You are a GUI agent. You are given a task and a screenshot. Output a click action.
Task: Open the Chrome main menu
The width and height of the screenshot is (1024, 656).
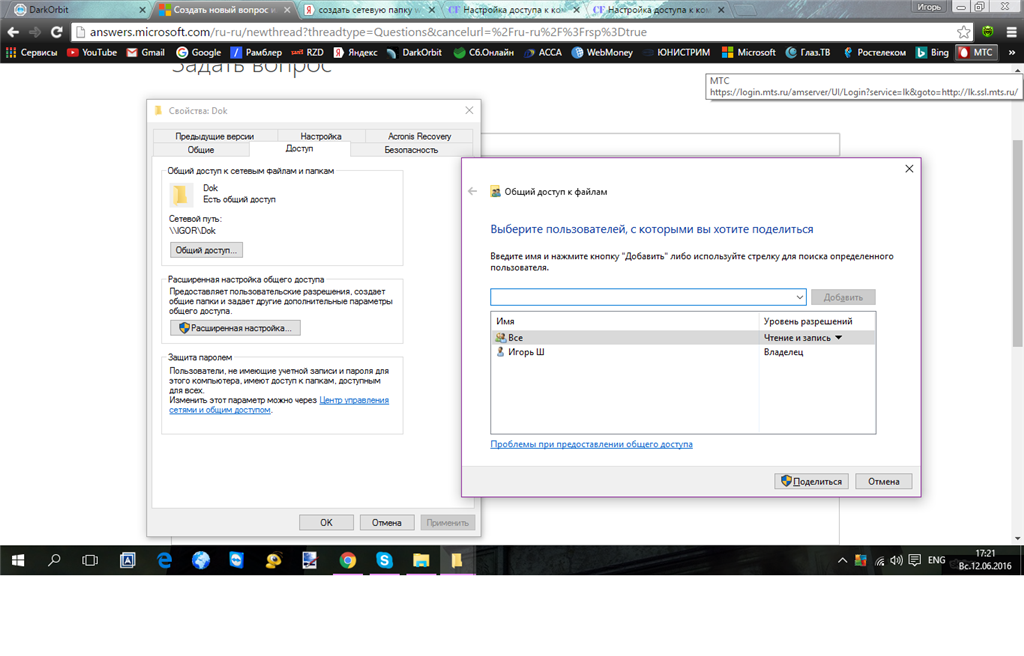click(x=1011, y=32)
